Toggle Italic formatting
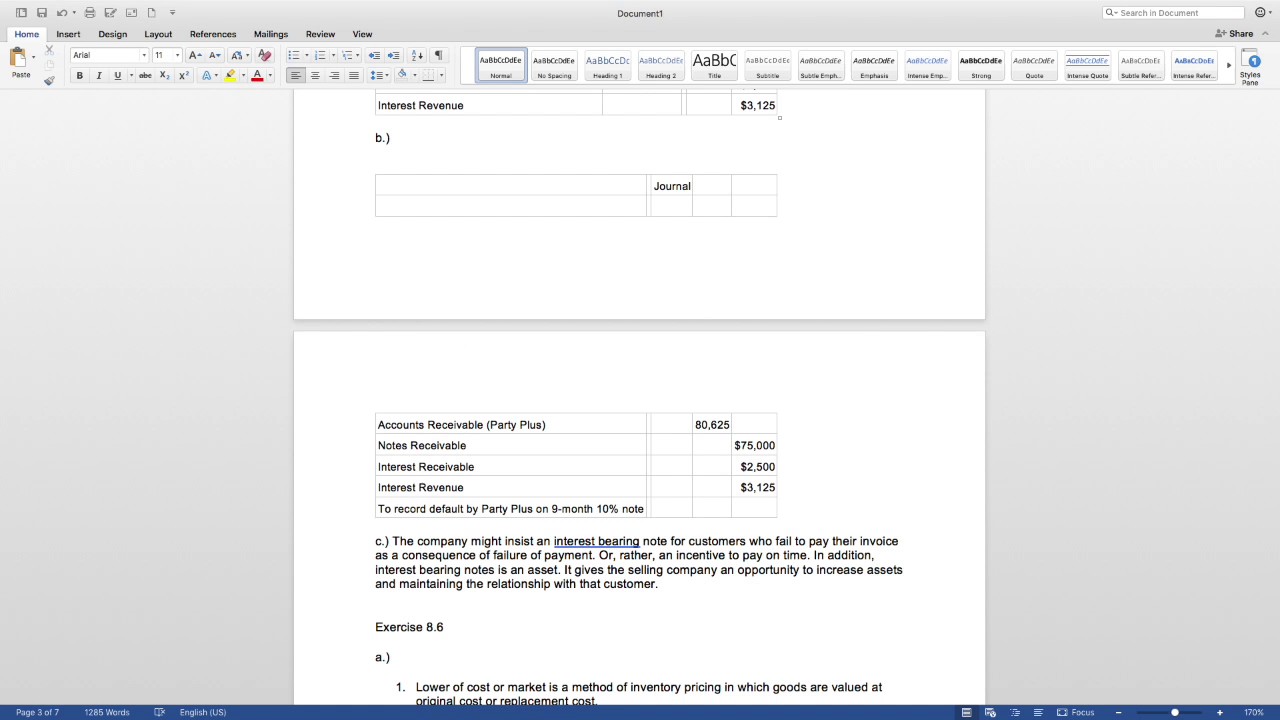The height and width of the screenshot is (720, 1280). (98, 76)
